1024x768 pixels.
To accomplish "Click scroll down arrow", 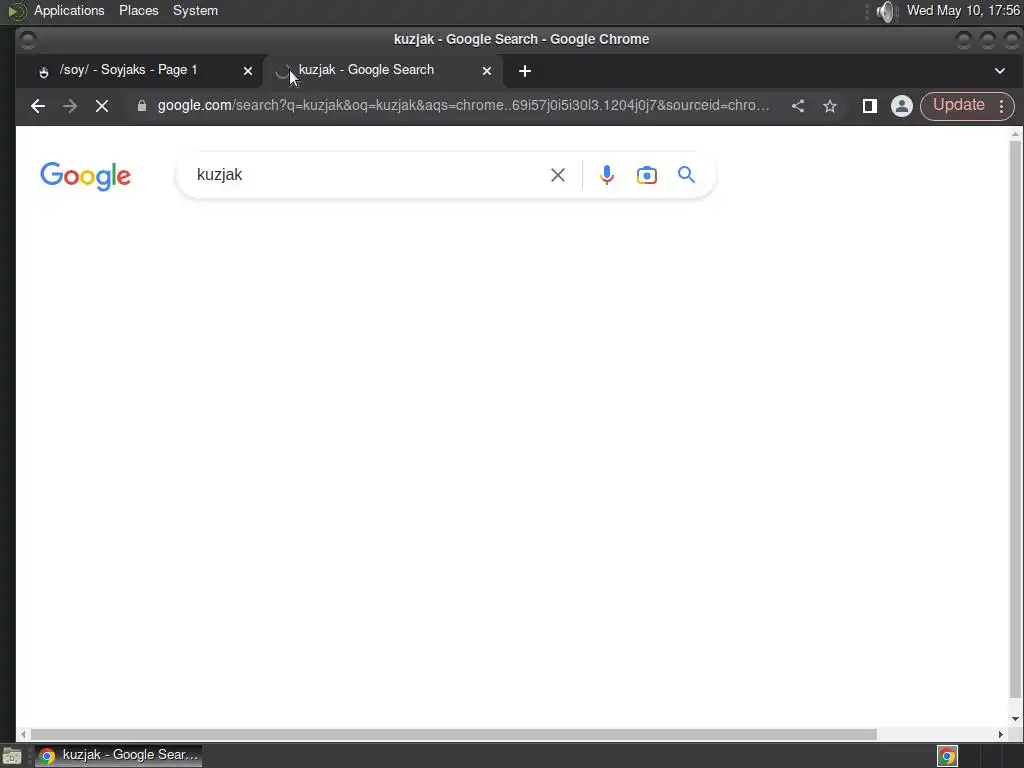I will [x=1015, y=719].
